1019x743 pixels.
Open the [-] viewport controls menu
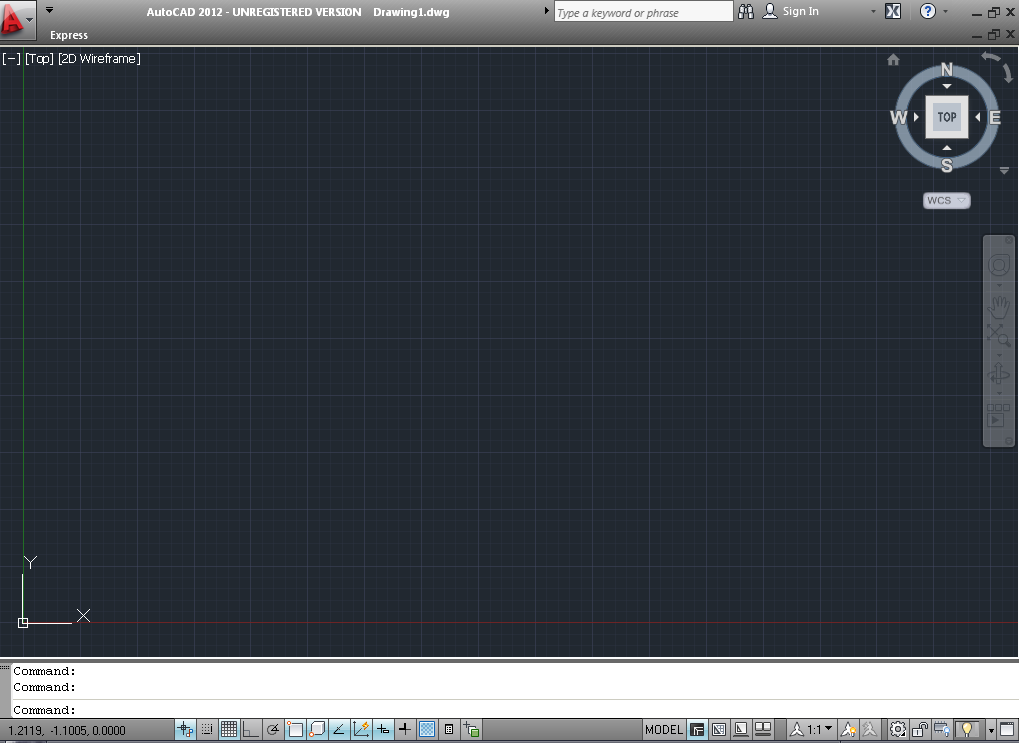[12, 59]
